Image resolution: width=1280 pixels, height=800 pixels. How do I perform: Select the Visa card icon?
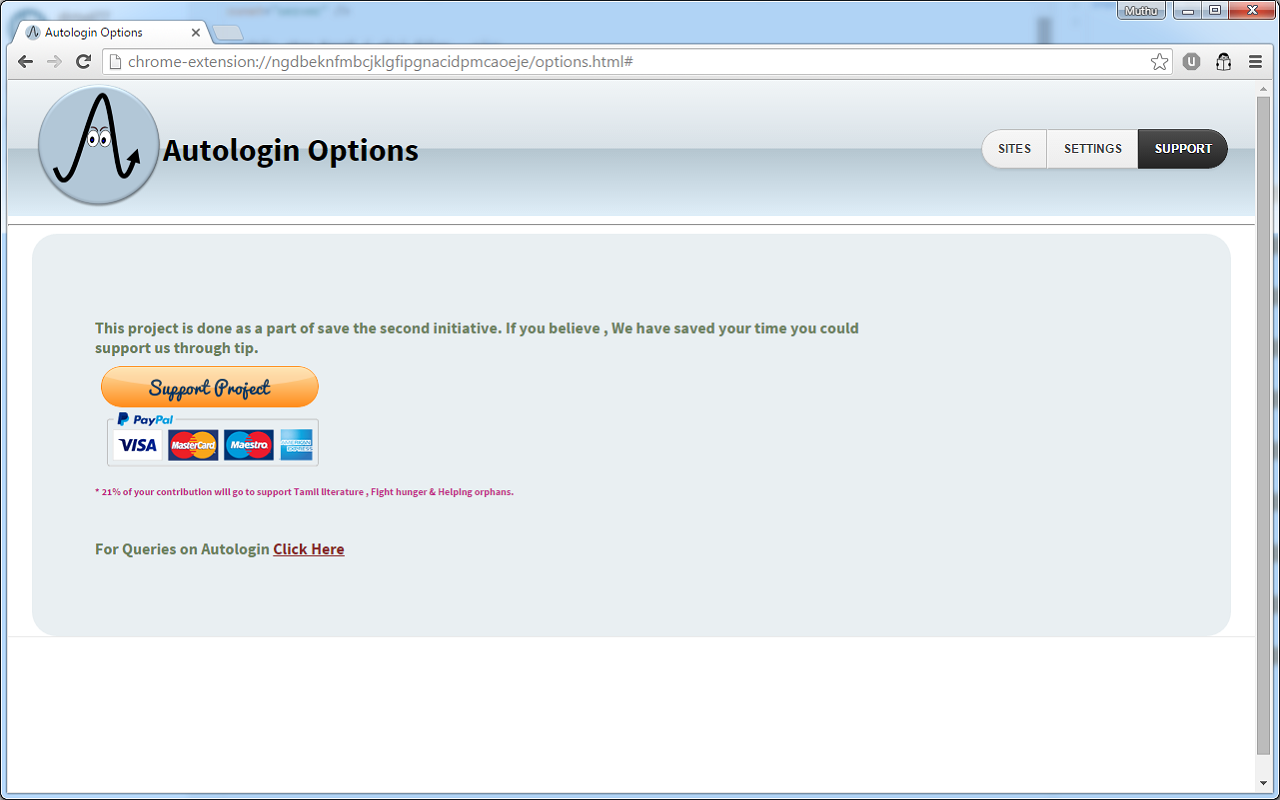coord(137,444)
